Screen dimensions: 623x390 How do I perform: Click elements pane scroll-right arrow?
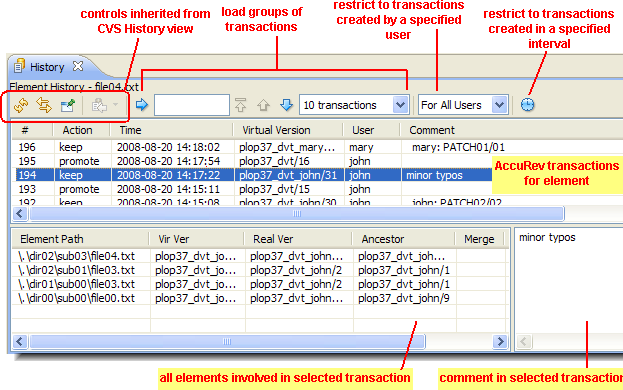501,342
